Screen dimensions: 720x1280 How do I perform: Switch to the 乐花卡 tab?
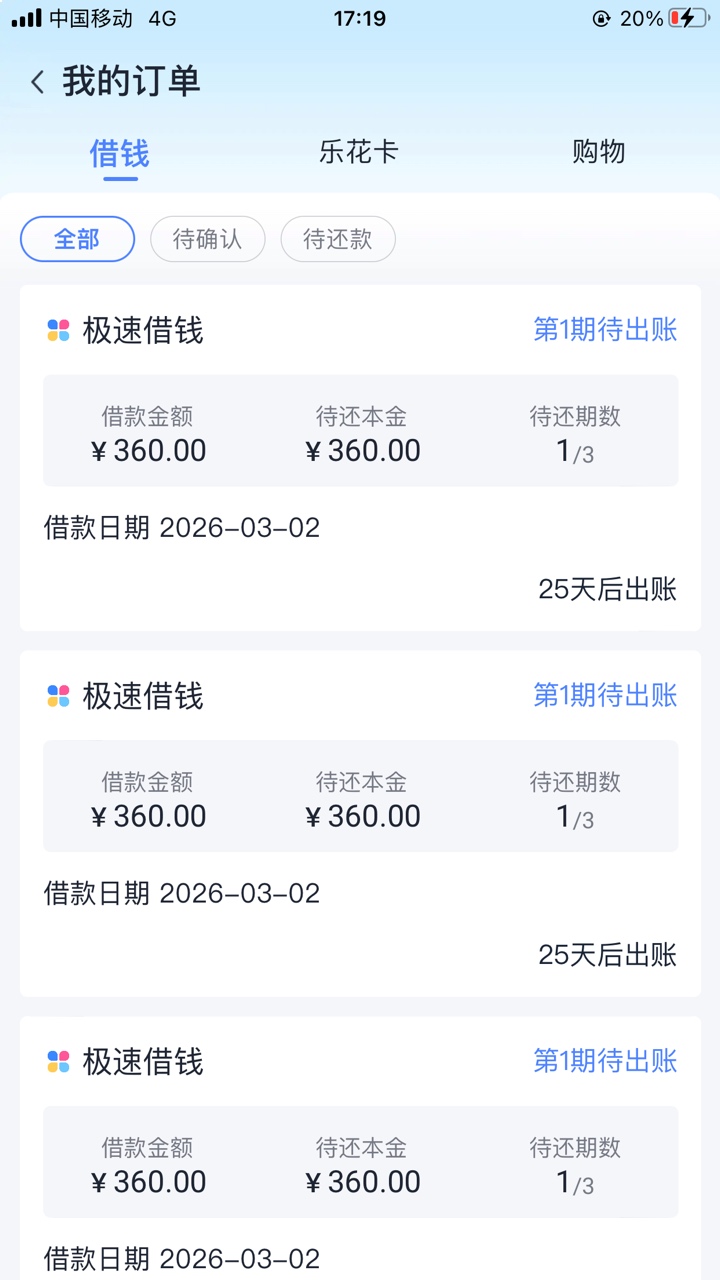tap(359, 152)
